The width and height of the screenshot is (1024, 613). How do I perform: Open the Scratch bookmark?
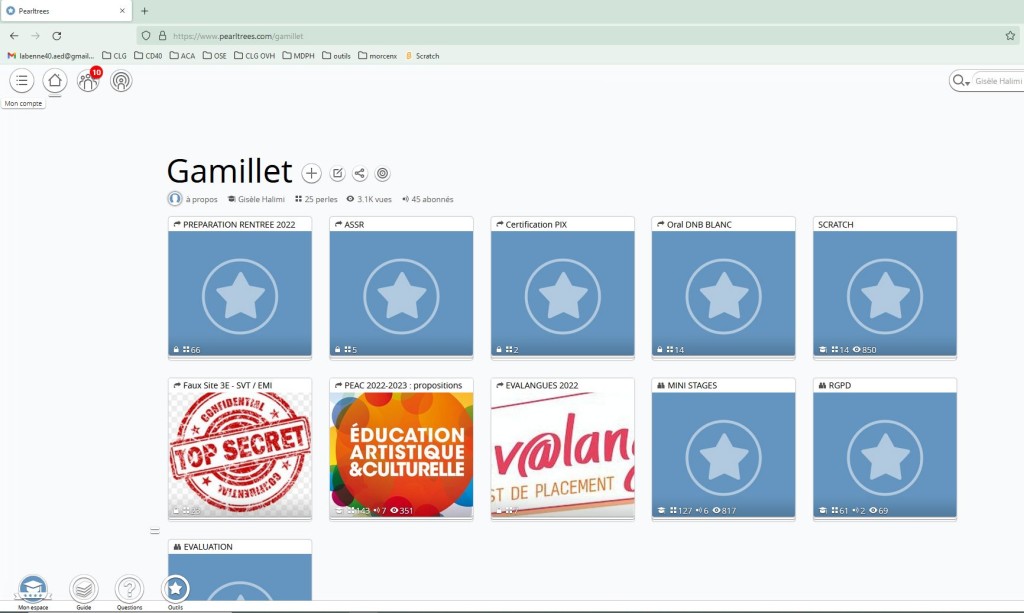(423, 56)
